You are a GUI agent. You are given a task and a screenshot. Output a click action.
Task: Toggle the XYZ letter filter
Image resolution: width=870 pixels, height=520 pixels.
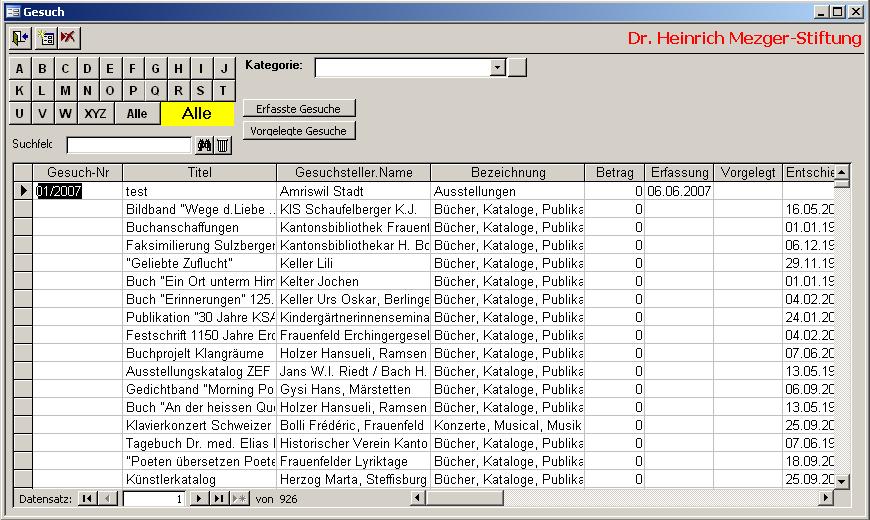click(x=95, y=113)
